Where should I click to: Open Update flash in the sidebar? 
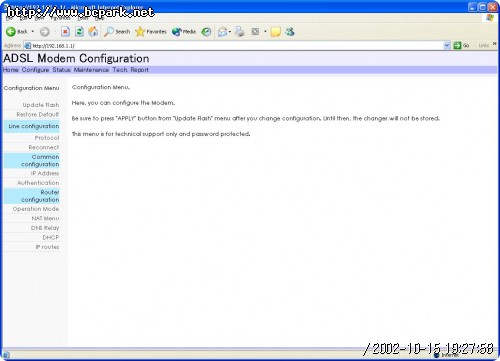pos(41,105)
